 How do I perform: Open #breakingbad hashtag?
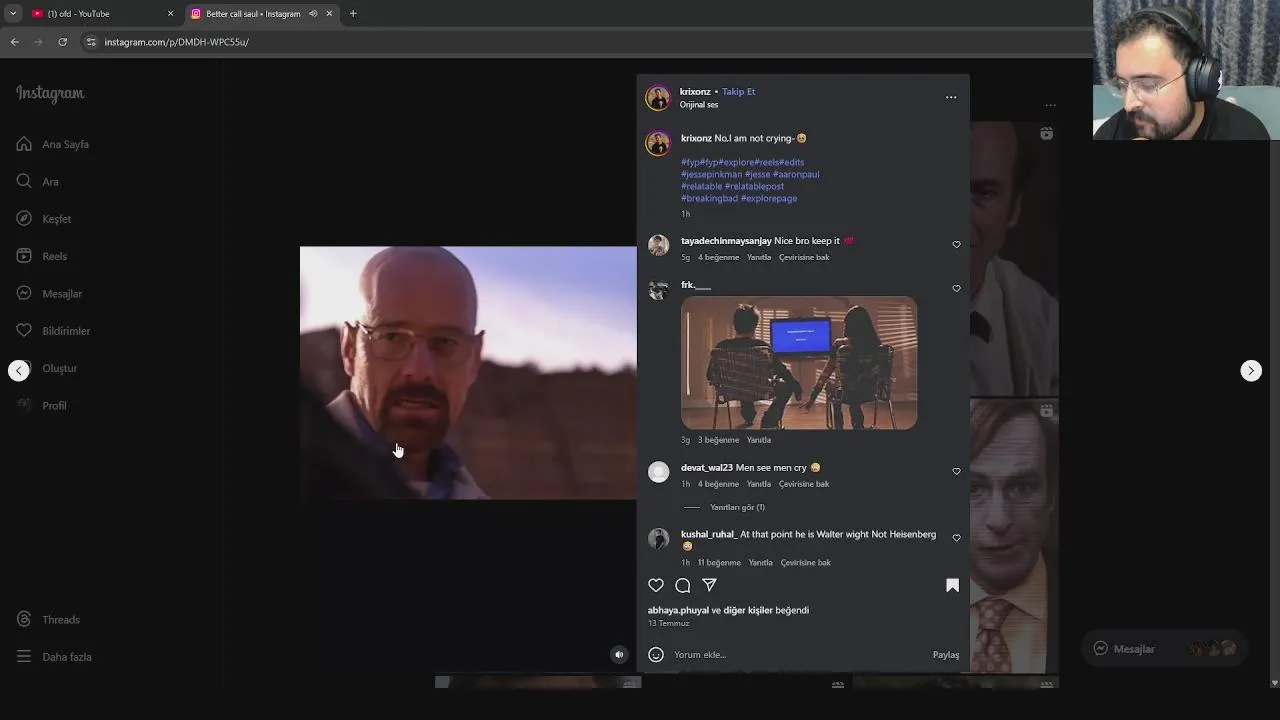click(x=709, y=198)
